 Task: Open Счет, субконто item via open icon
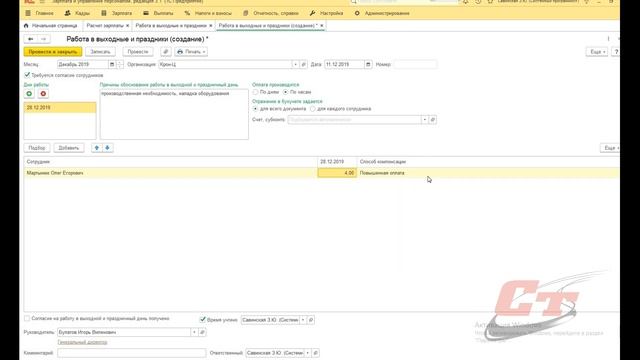point(433,120)
